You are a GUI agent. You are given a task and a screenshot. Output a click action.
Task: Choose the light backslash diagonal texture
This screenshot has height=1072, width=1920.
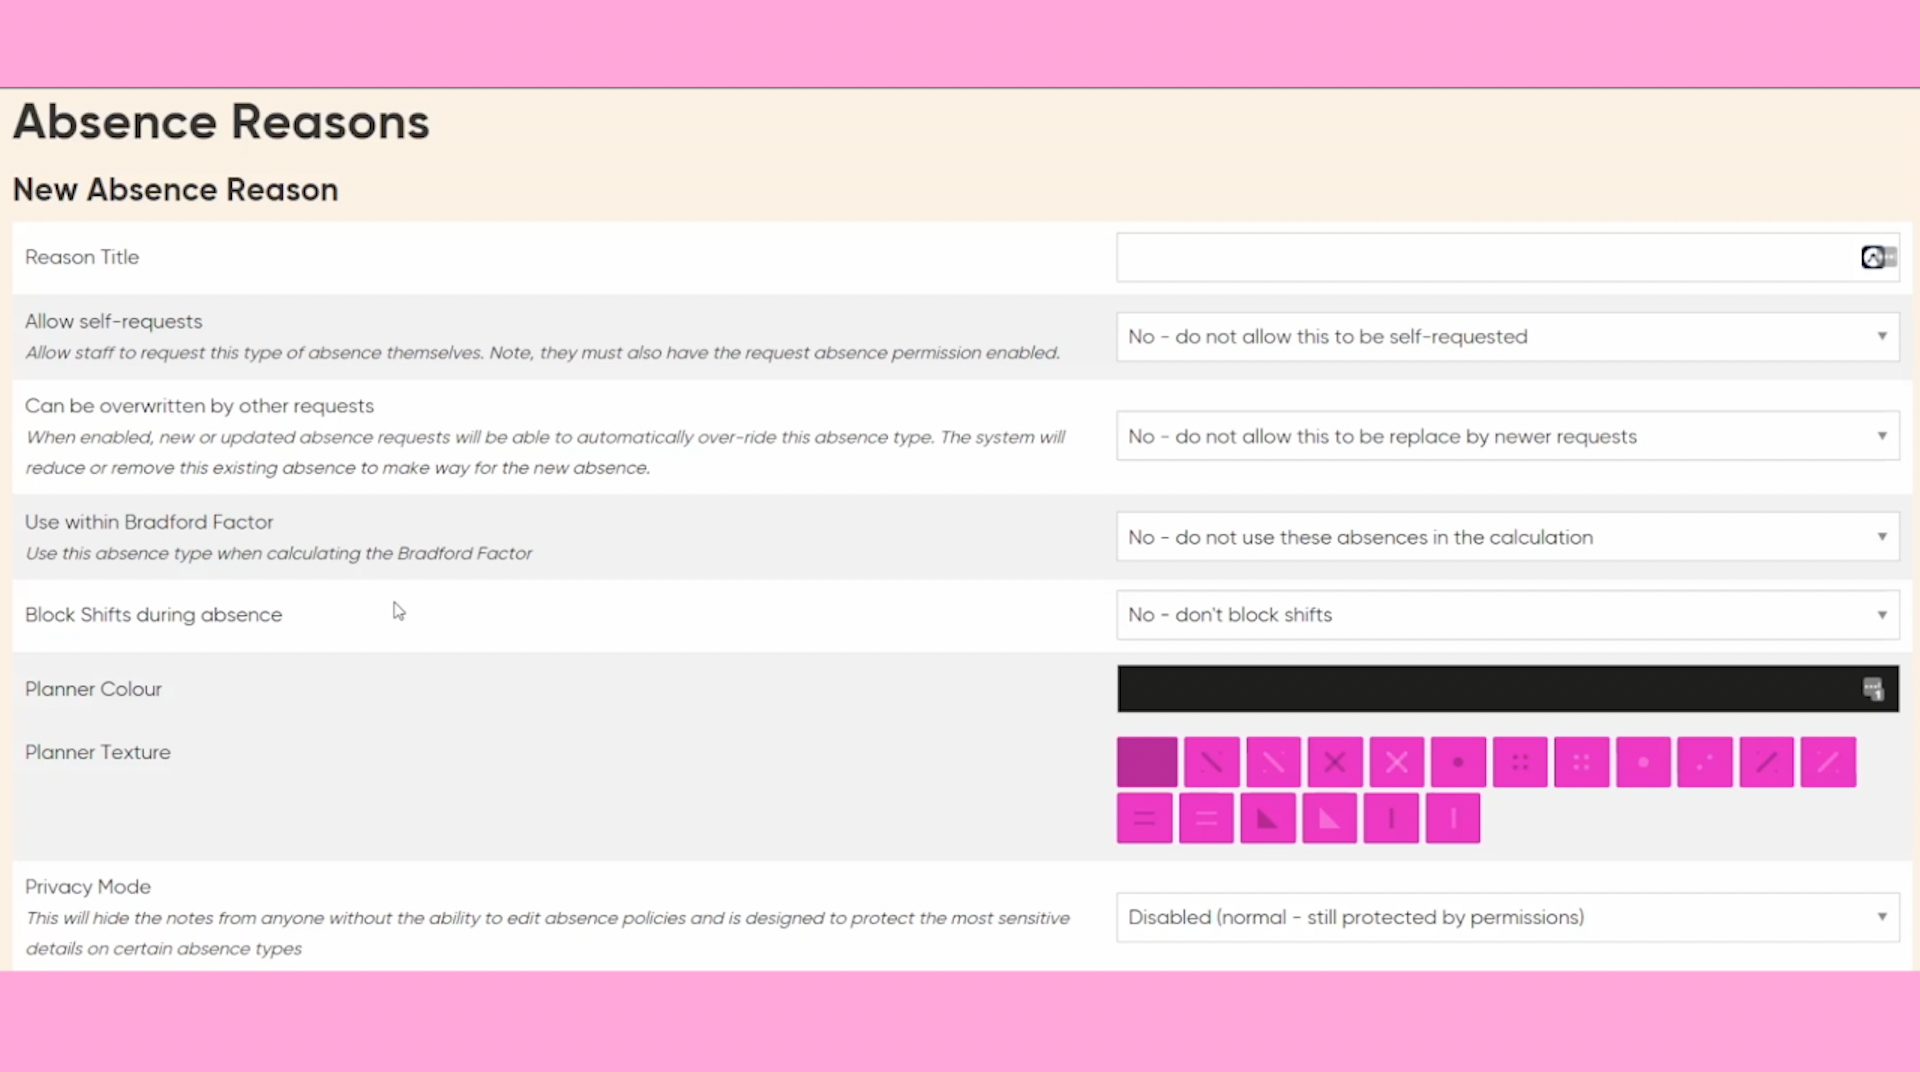pos(1273,762)
